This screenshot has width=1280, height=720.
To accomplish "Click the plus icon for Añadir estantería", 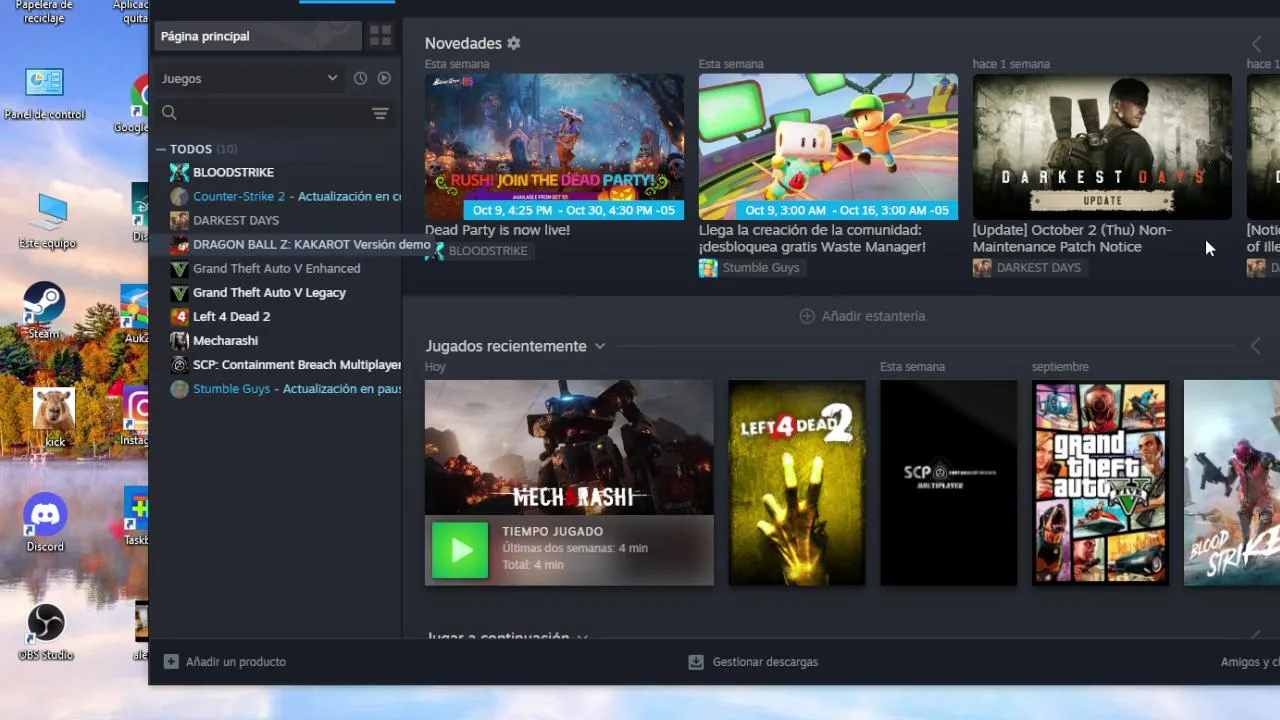I will coord(807,316).
